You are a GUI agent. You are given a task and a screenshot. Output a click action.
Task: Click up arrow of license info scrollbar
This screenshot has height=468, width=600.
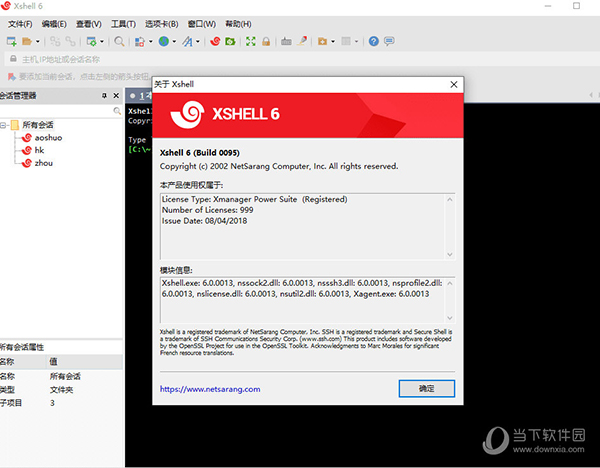(450, 199)
